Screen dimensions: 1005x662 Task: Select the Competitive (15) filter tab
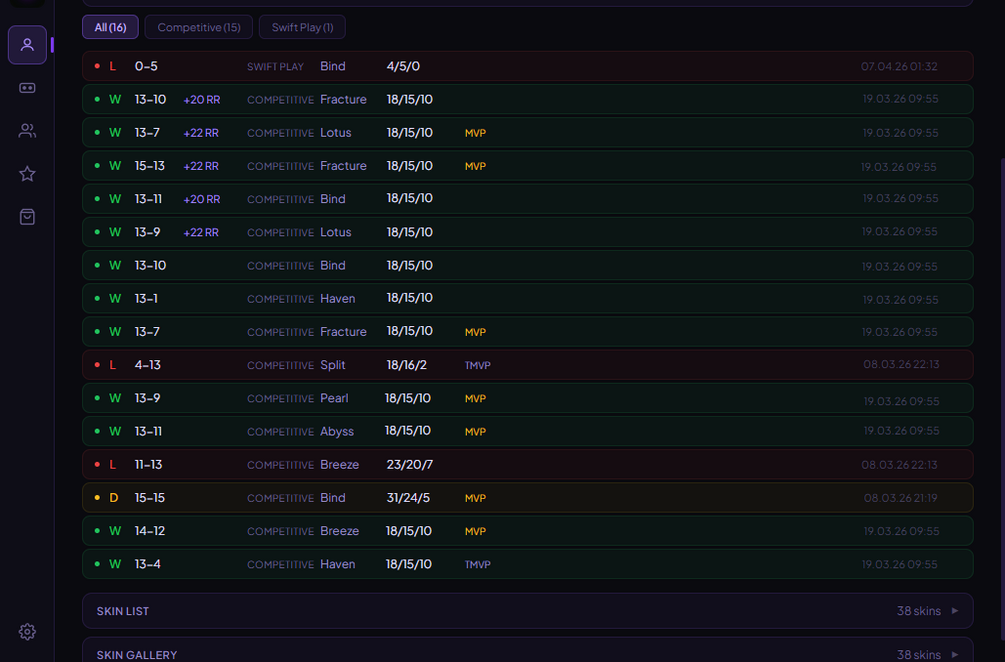(x=199, y=27)
